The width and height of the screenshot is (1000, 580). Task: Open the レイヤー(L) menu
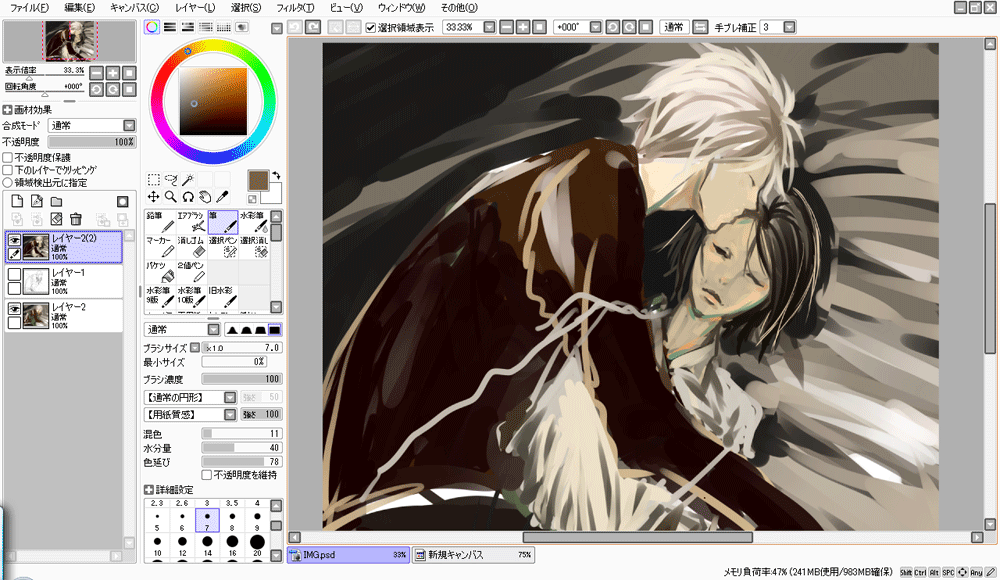point(195,8)
